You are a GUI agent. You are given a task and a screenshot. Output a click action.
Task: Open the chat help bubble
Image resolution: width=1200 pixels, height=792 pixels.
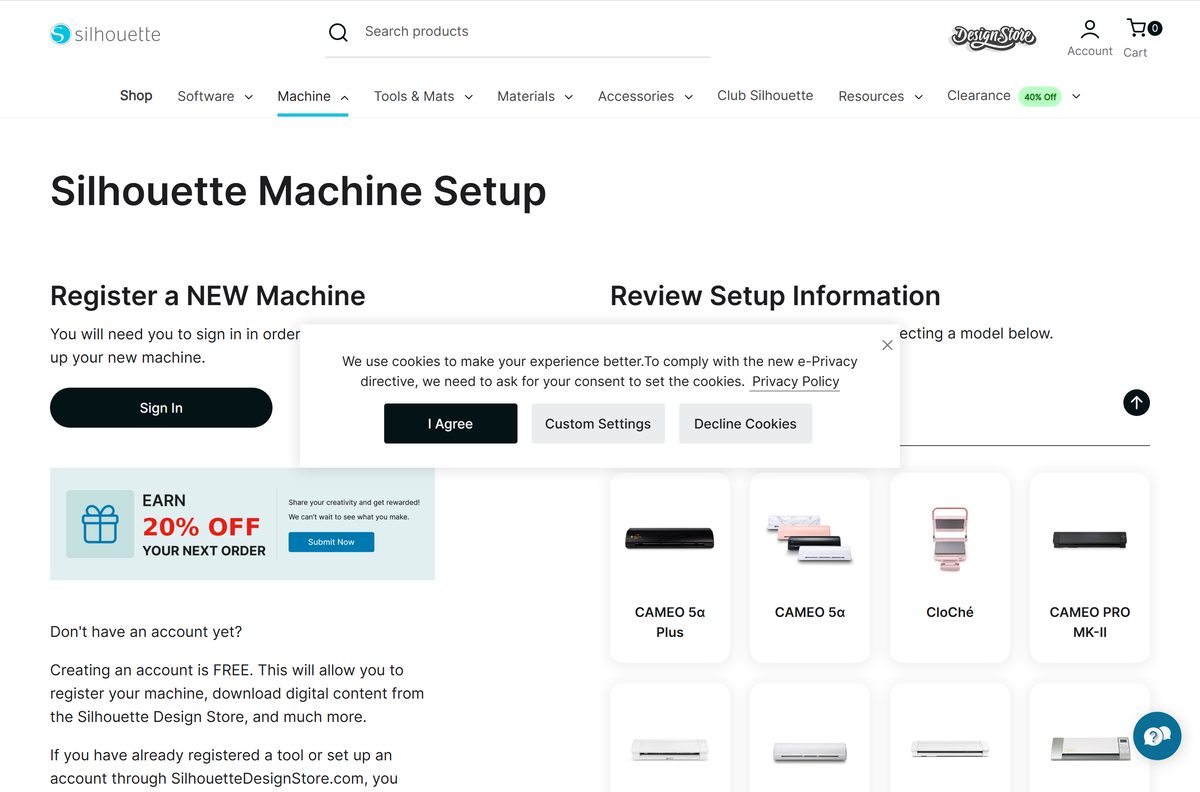tap(1157, 736)
